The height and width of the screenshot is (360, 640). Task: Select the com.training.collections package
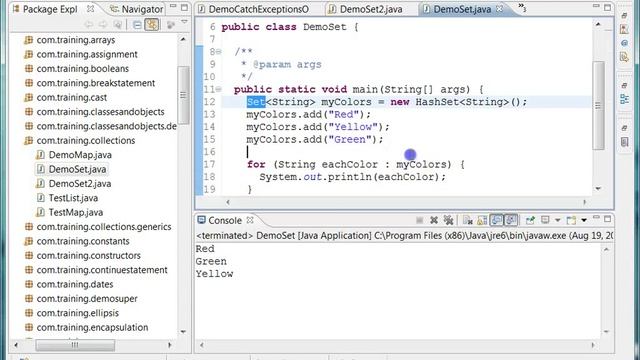pos(86,140)
